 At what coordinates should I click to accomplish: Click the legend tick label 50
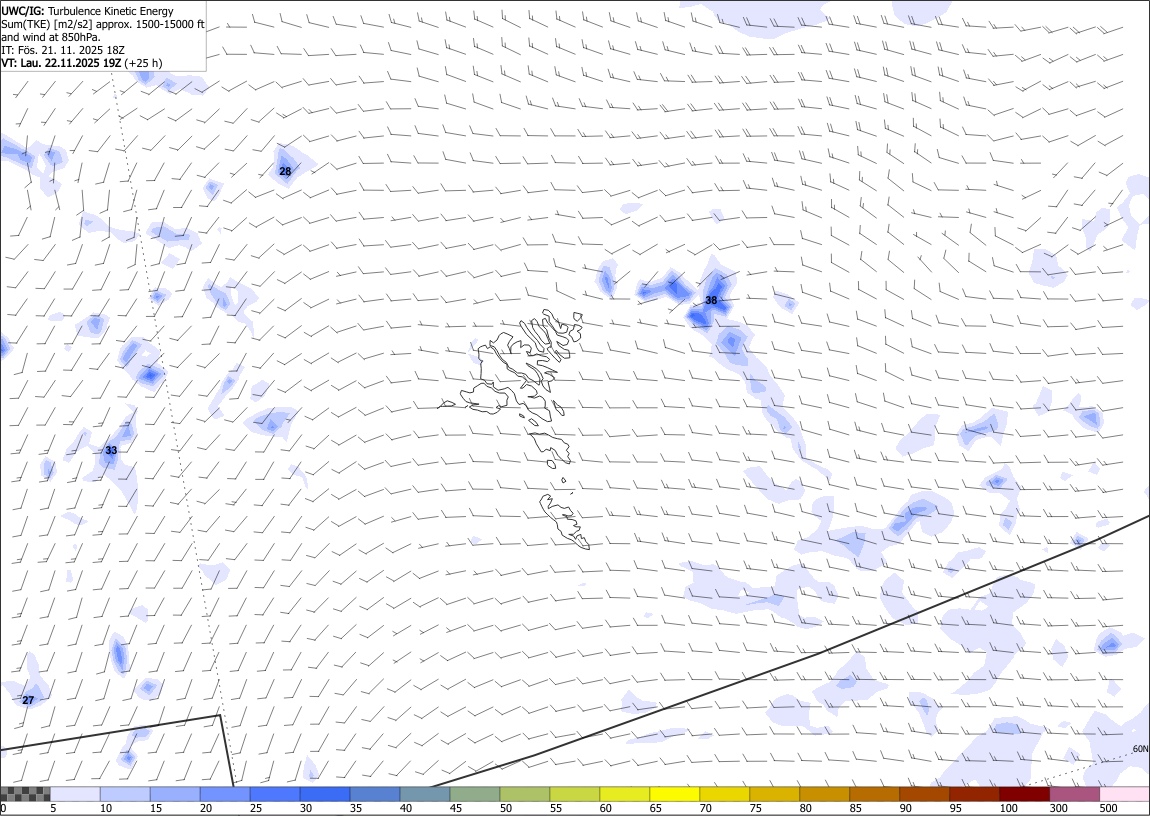point(505,808)
